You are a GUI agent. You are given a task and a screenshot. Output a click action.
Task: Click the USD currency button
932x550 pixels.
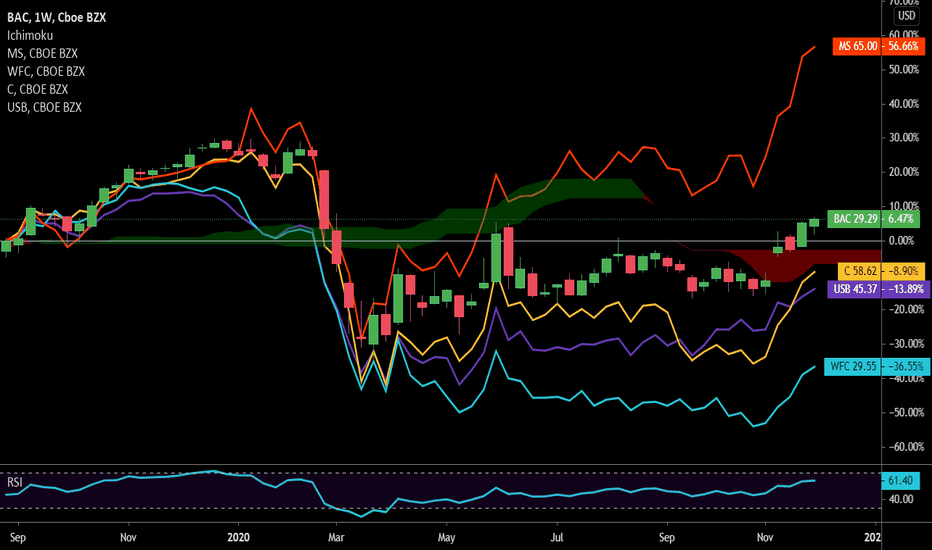point(906,15)
